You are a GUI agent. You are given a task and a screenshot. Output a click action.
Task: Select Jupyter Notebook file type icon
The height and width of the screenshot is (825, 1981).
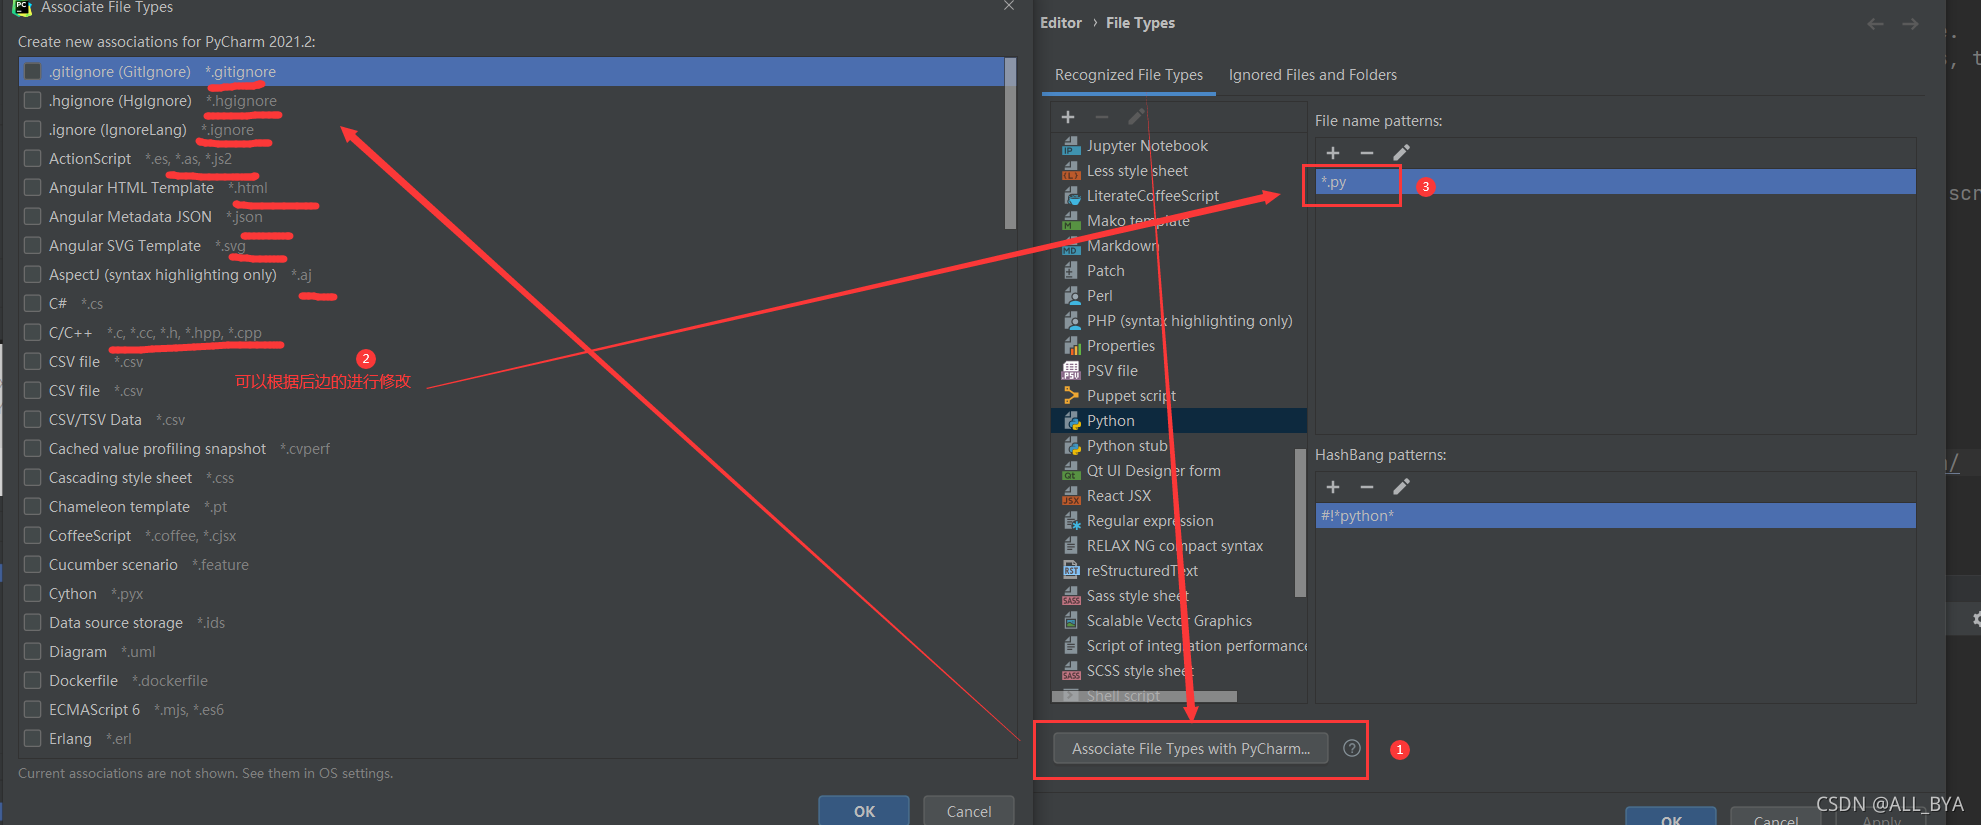click(1071, 146)
